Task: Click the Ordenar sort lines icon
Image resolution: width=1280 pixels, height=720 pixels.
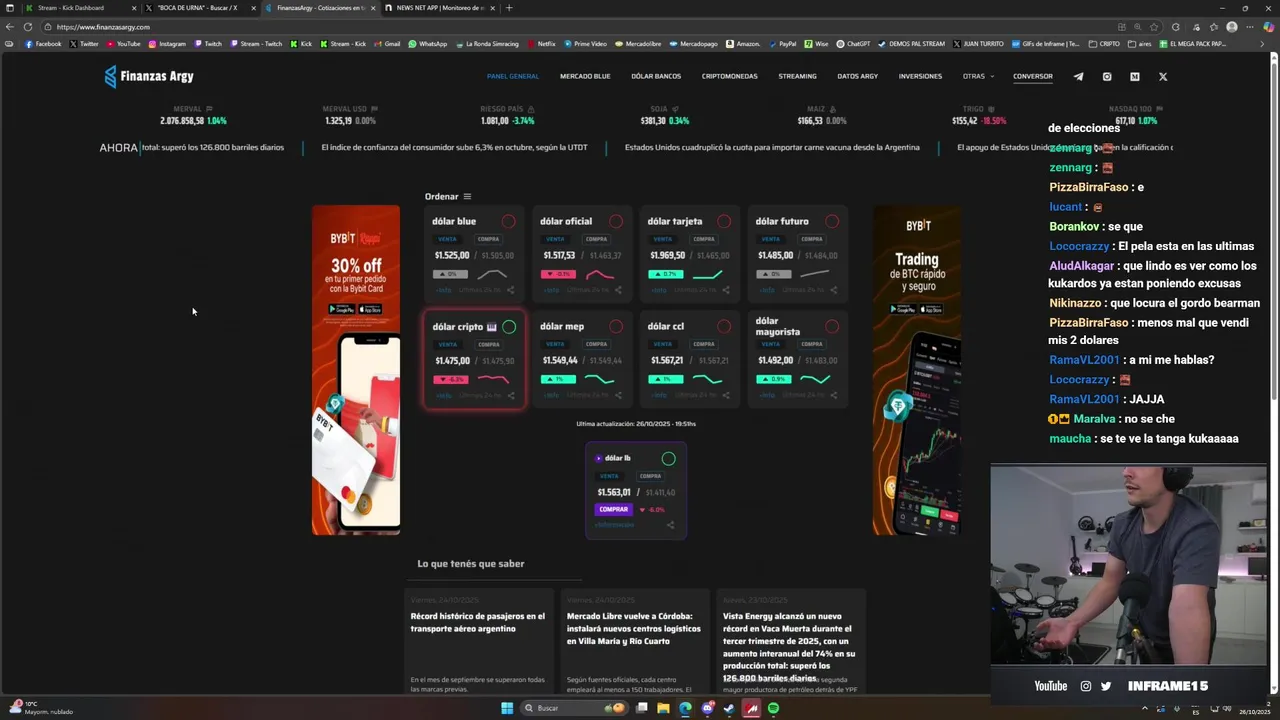Action: tap(467, 197)
